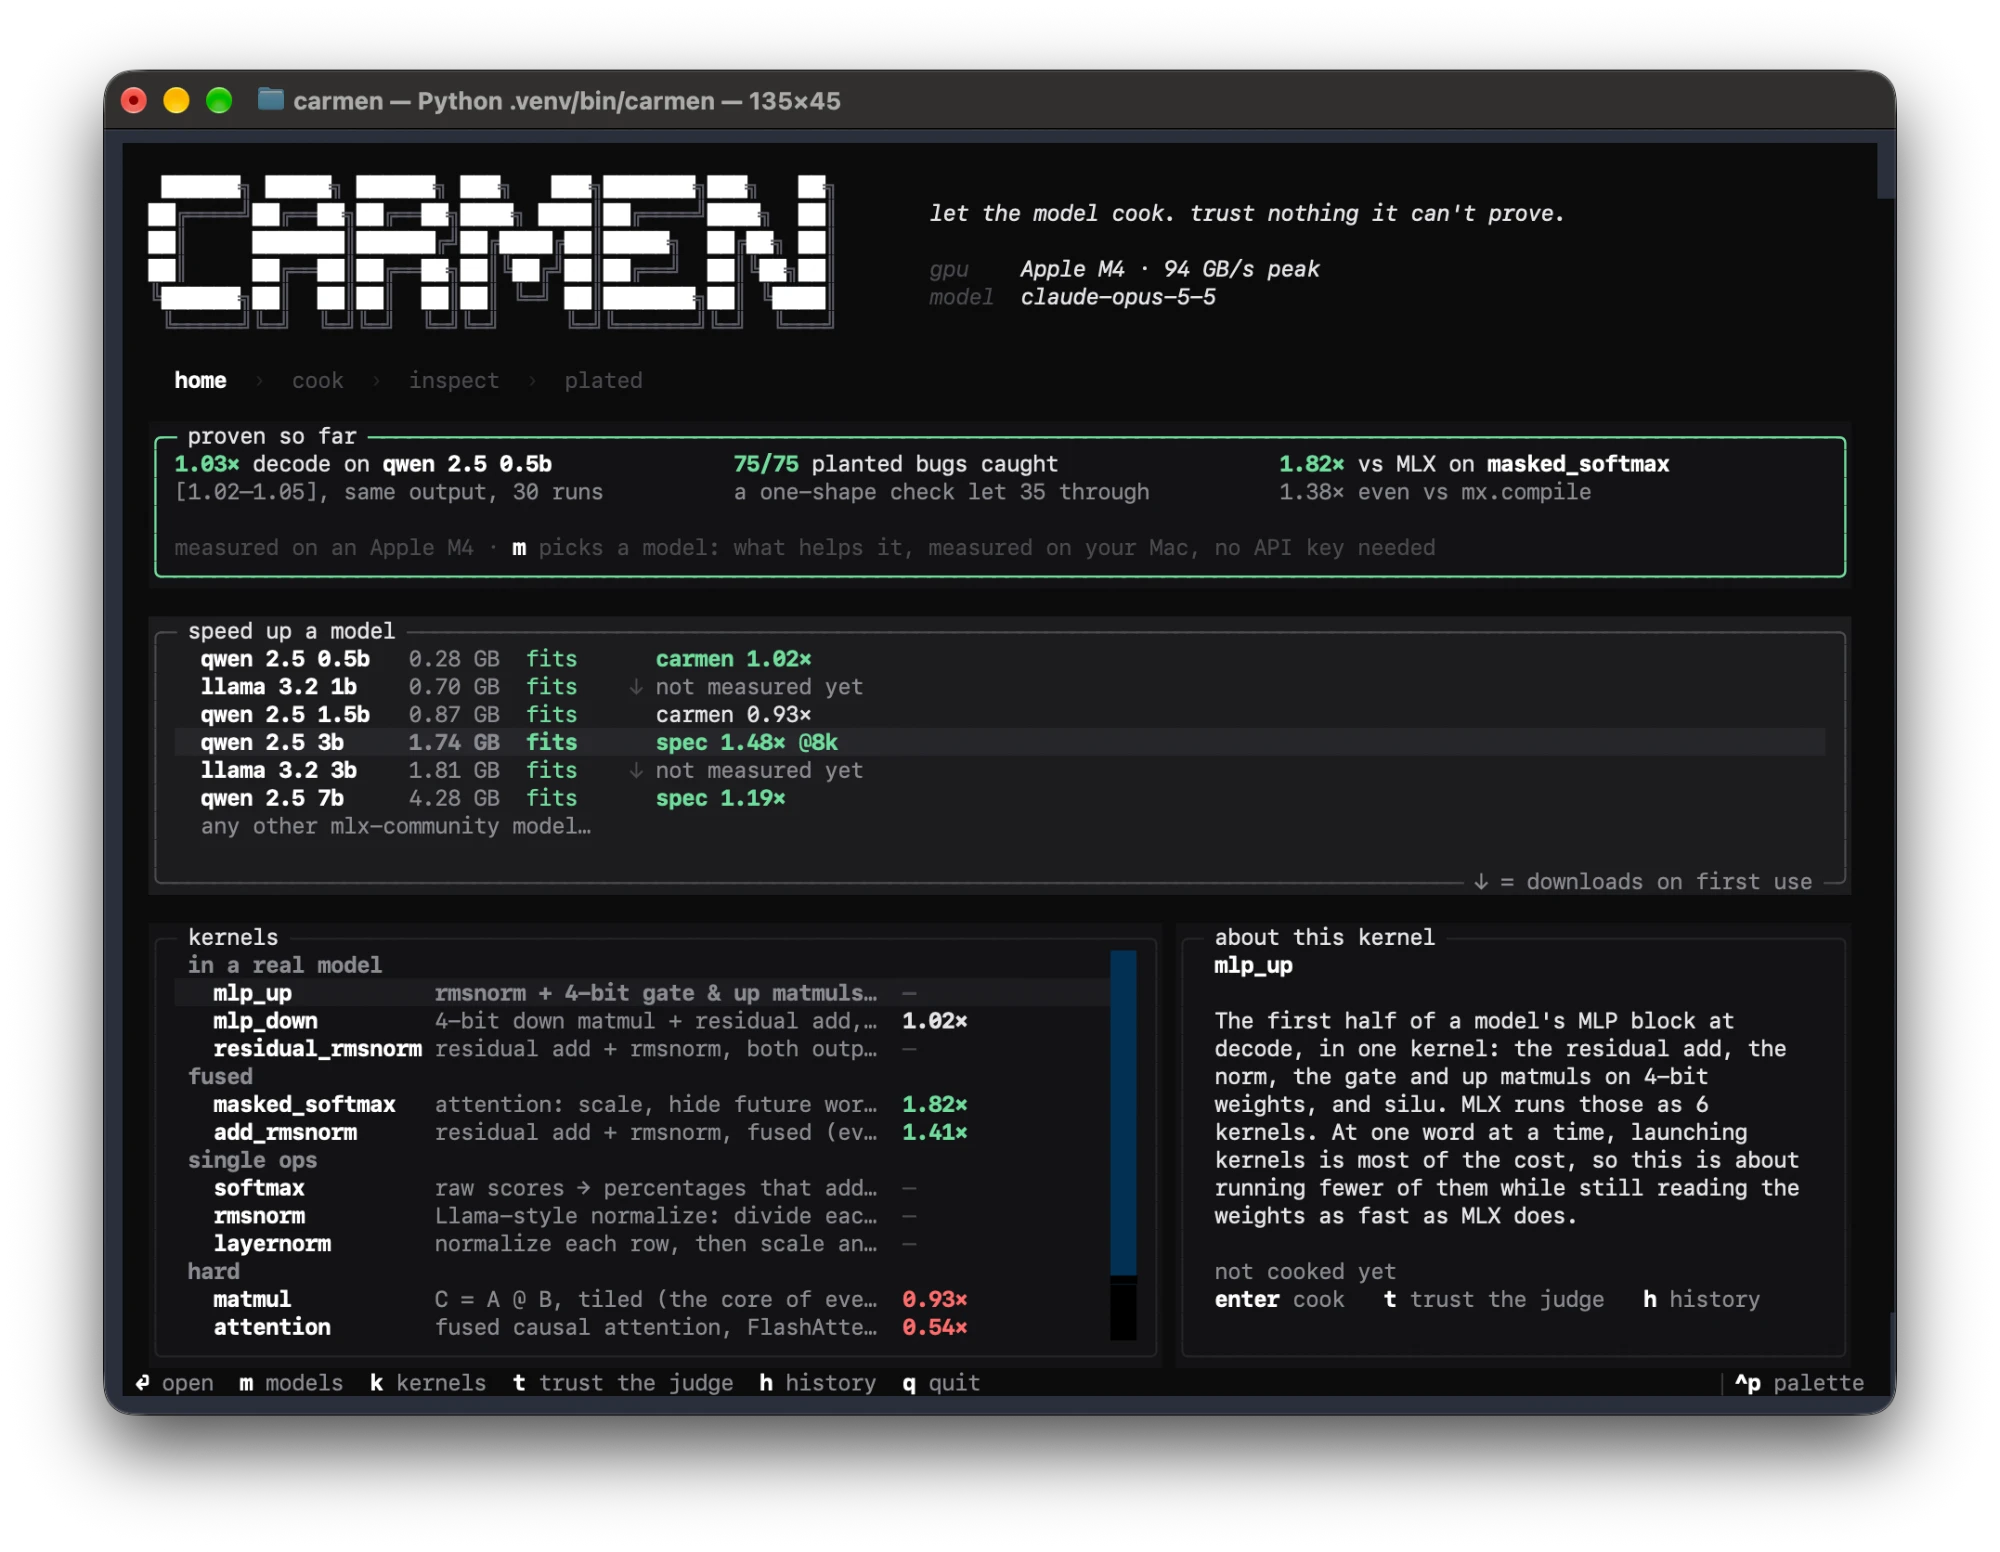Click 'history' in the footer bar
The width and height of the screenshot is (2000, 1552).
click(817, 1383)
